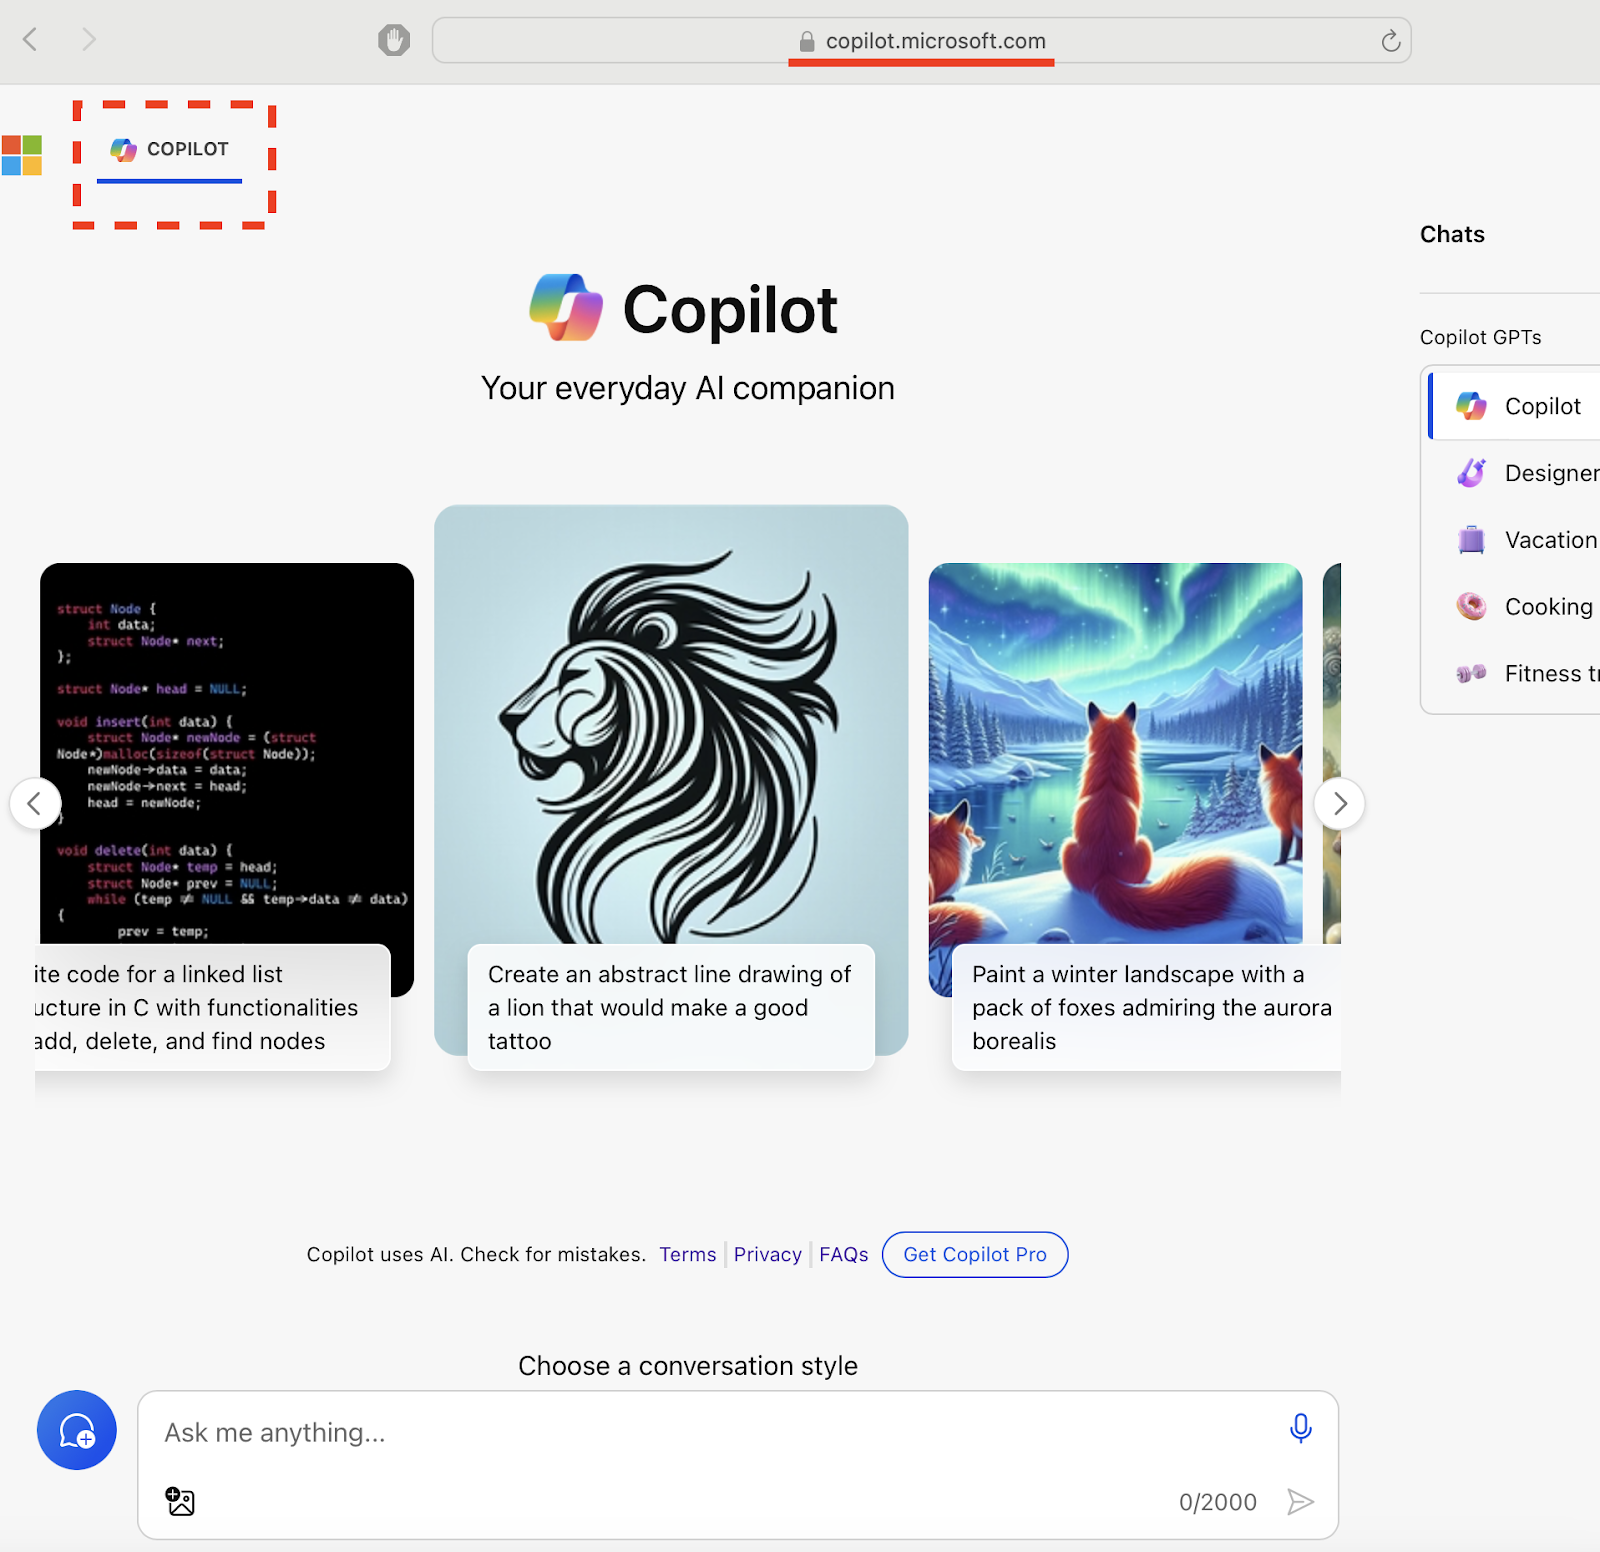Image resolution: width=1600 pixels, height=1552 pixels.
Task: Select the copilot.microsoft.com address bar
Action: point(921,41)
